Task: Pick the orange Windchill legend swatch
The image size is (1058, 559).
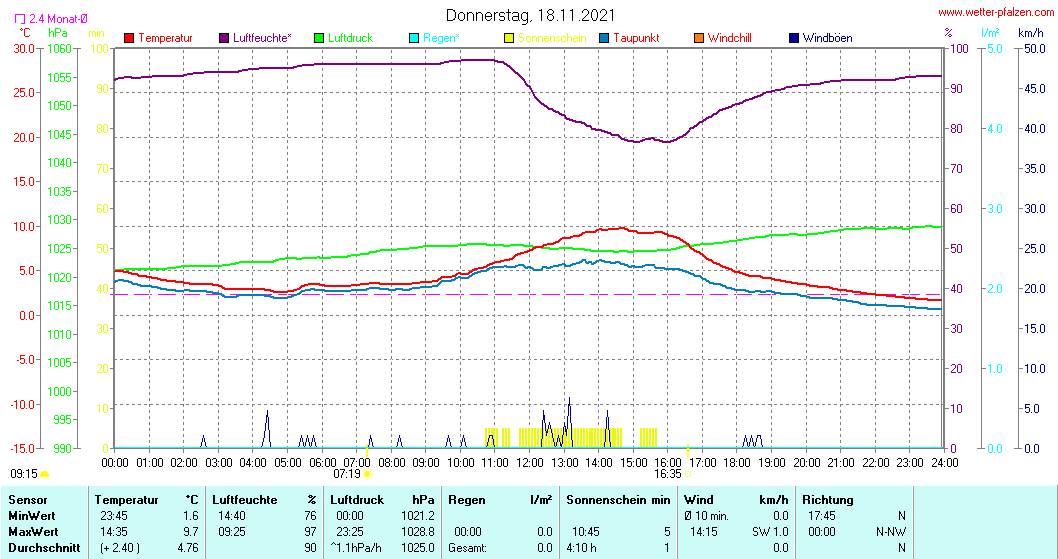Action: pos(699,38)
